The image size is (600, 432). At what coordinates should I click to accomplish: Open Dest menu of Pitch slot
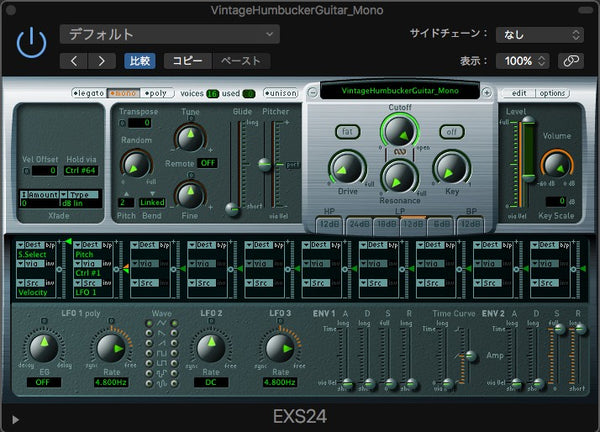[88, 245]
